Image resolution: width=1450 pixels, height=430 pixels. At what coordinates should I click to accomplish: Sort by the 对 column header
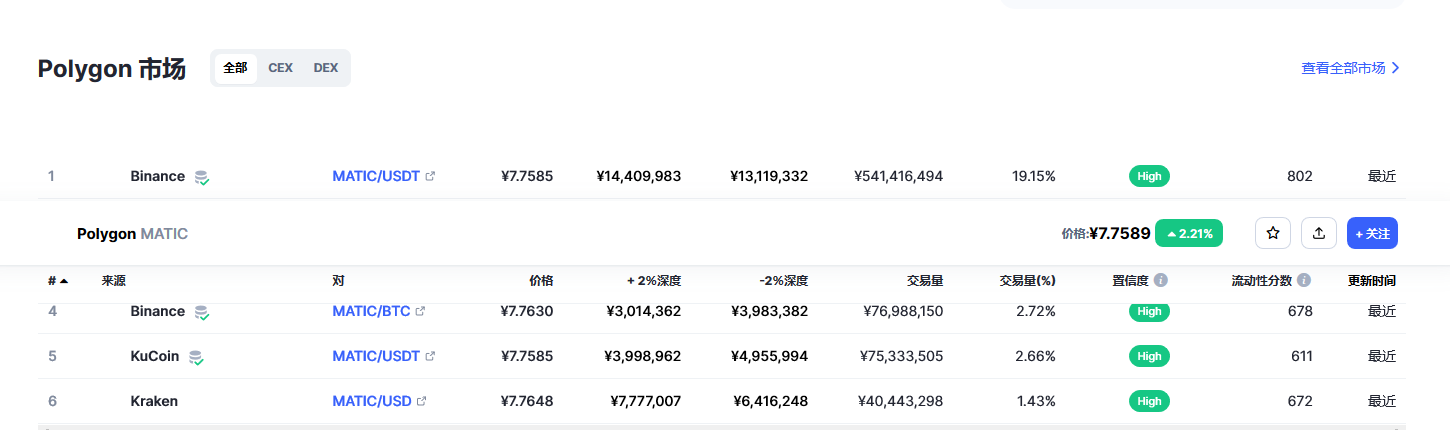click(338, 281)
